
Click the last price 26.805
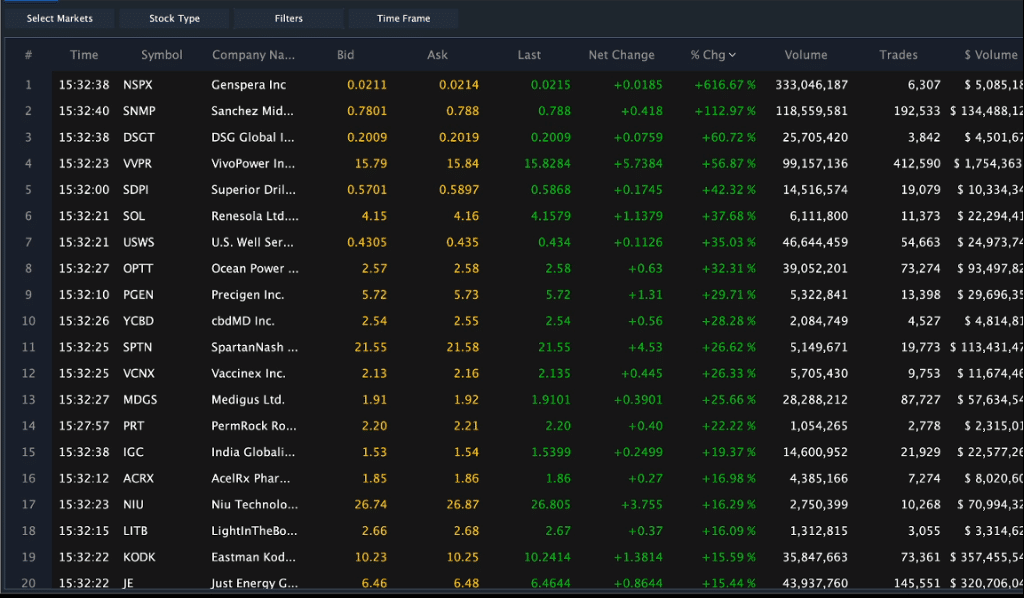click(551, 505)
